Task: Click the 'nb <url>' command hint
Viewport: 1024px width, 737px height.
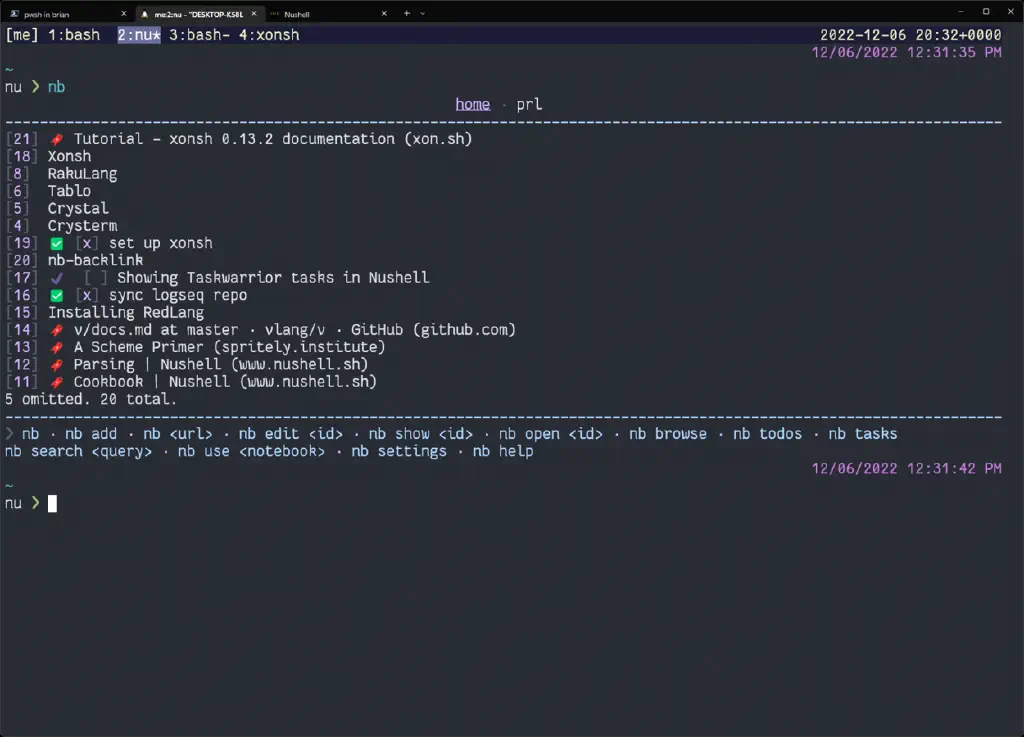Action: click(x=178, y=434)
